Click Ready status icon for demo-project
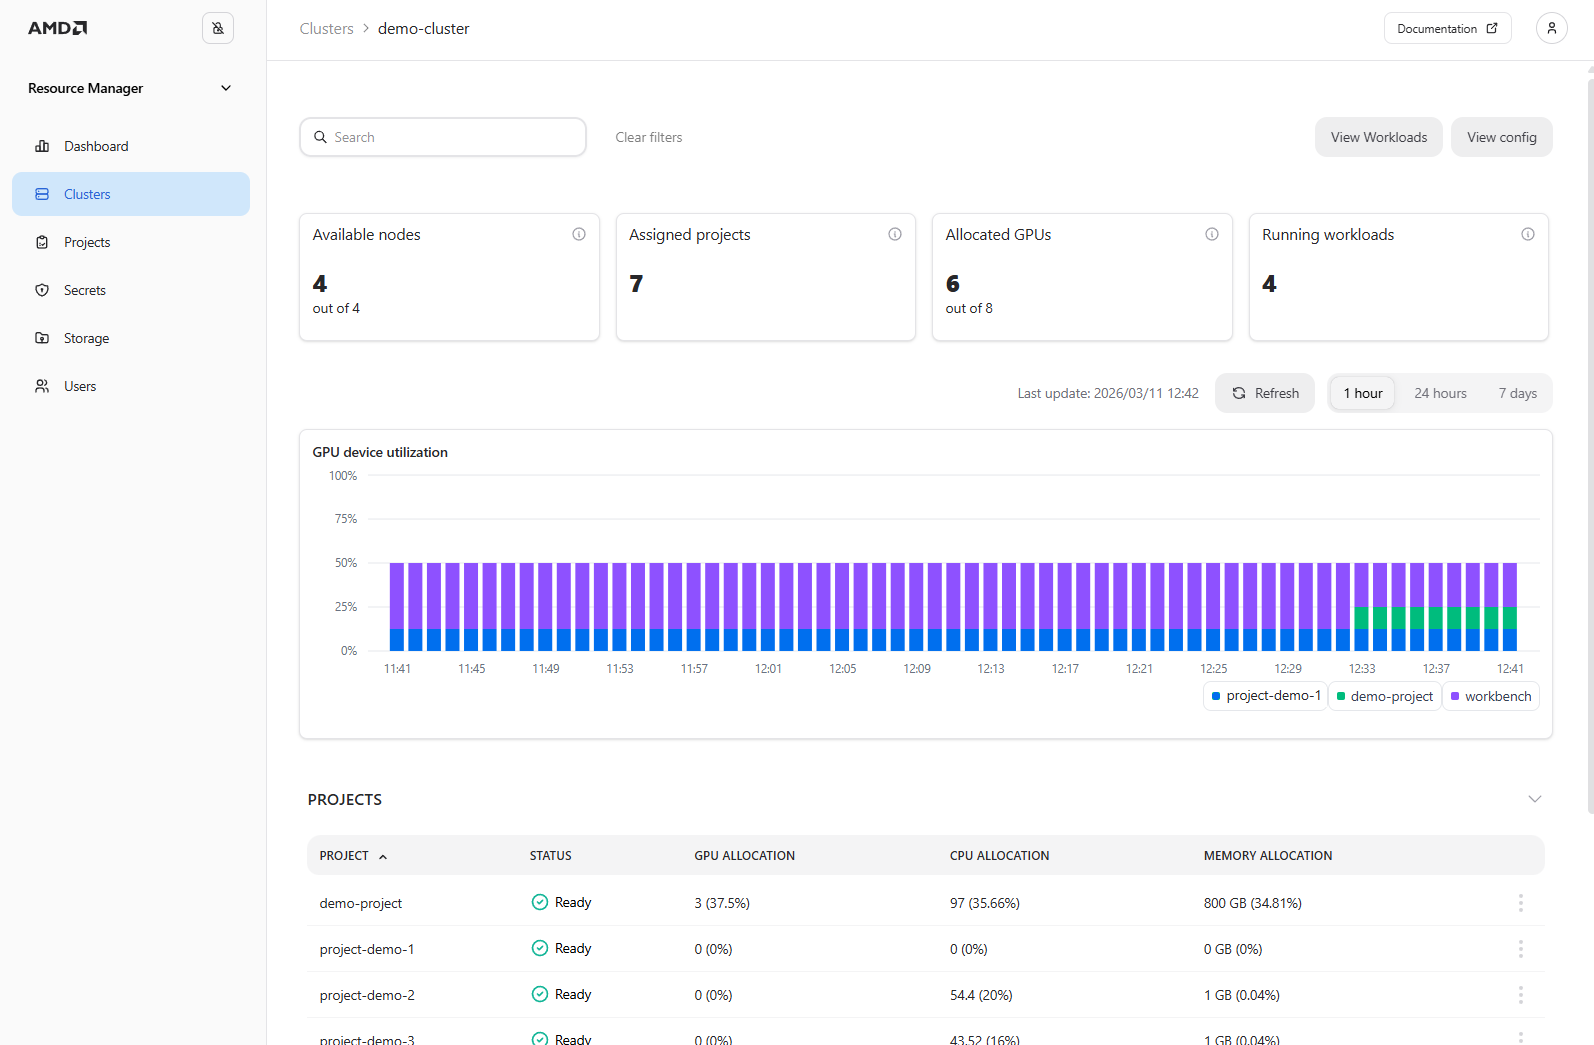The width and height of the screenshot is (1594, 1045). point(540,902)
